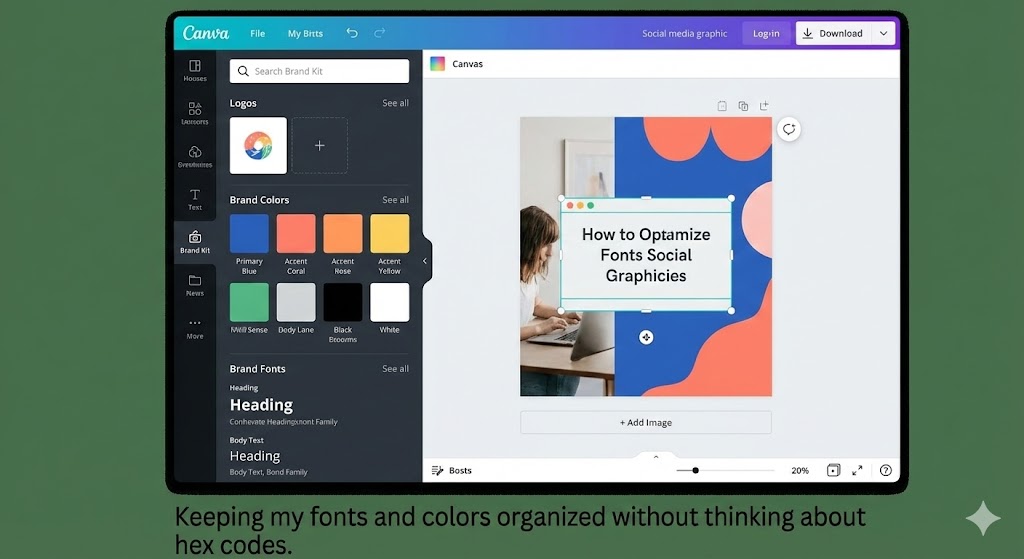Expand the Download options dropdown arrow
Screen dimensions: 1024x559
(883, 33)
